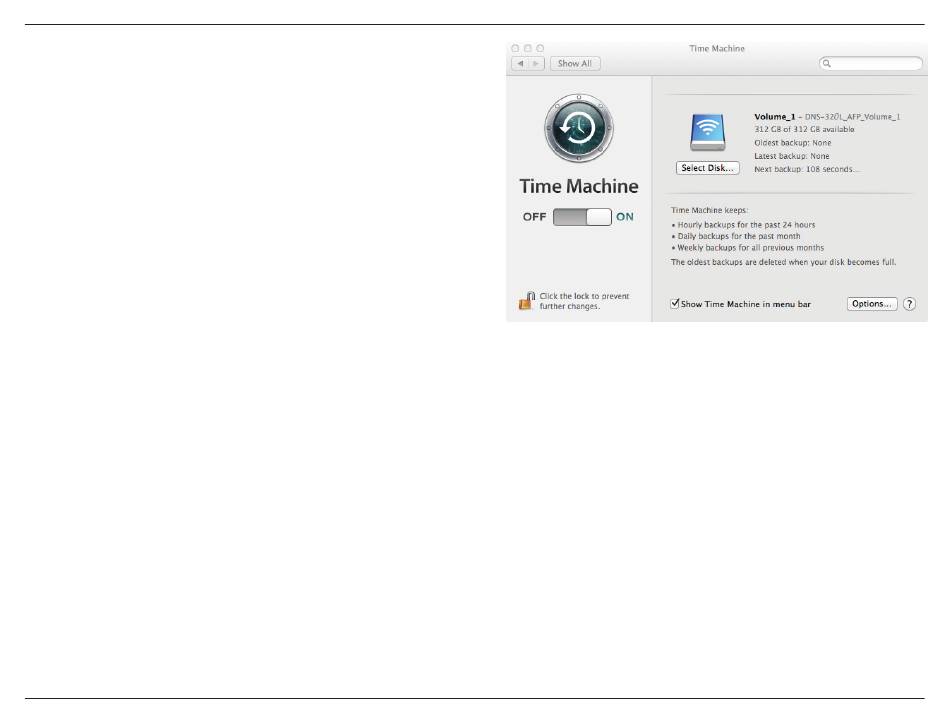Open help with the question mark button
950x725 pixels.
pos(909,304)
